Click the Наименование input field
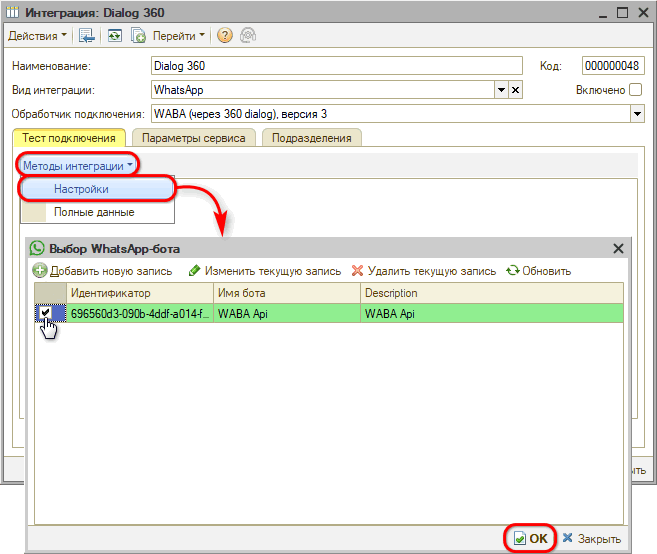 [336, 66]
